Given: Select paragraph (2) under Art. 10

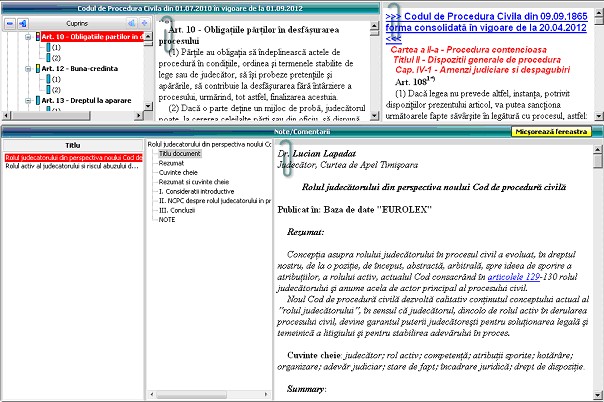Looking at the screenshot, I should pos(56,58).
